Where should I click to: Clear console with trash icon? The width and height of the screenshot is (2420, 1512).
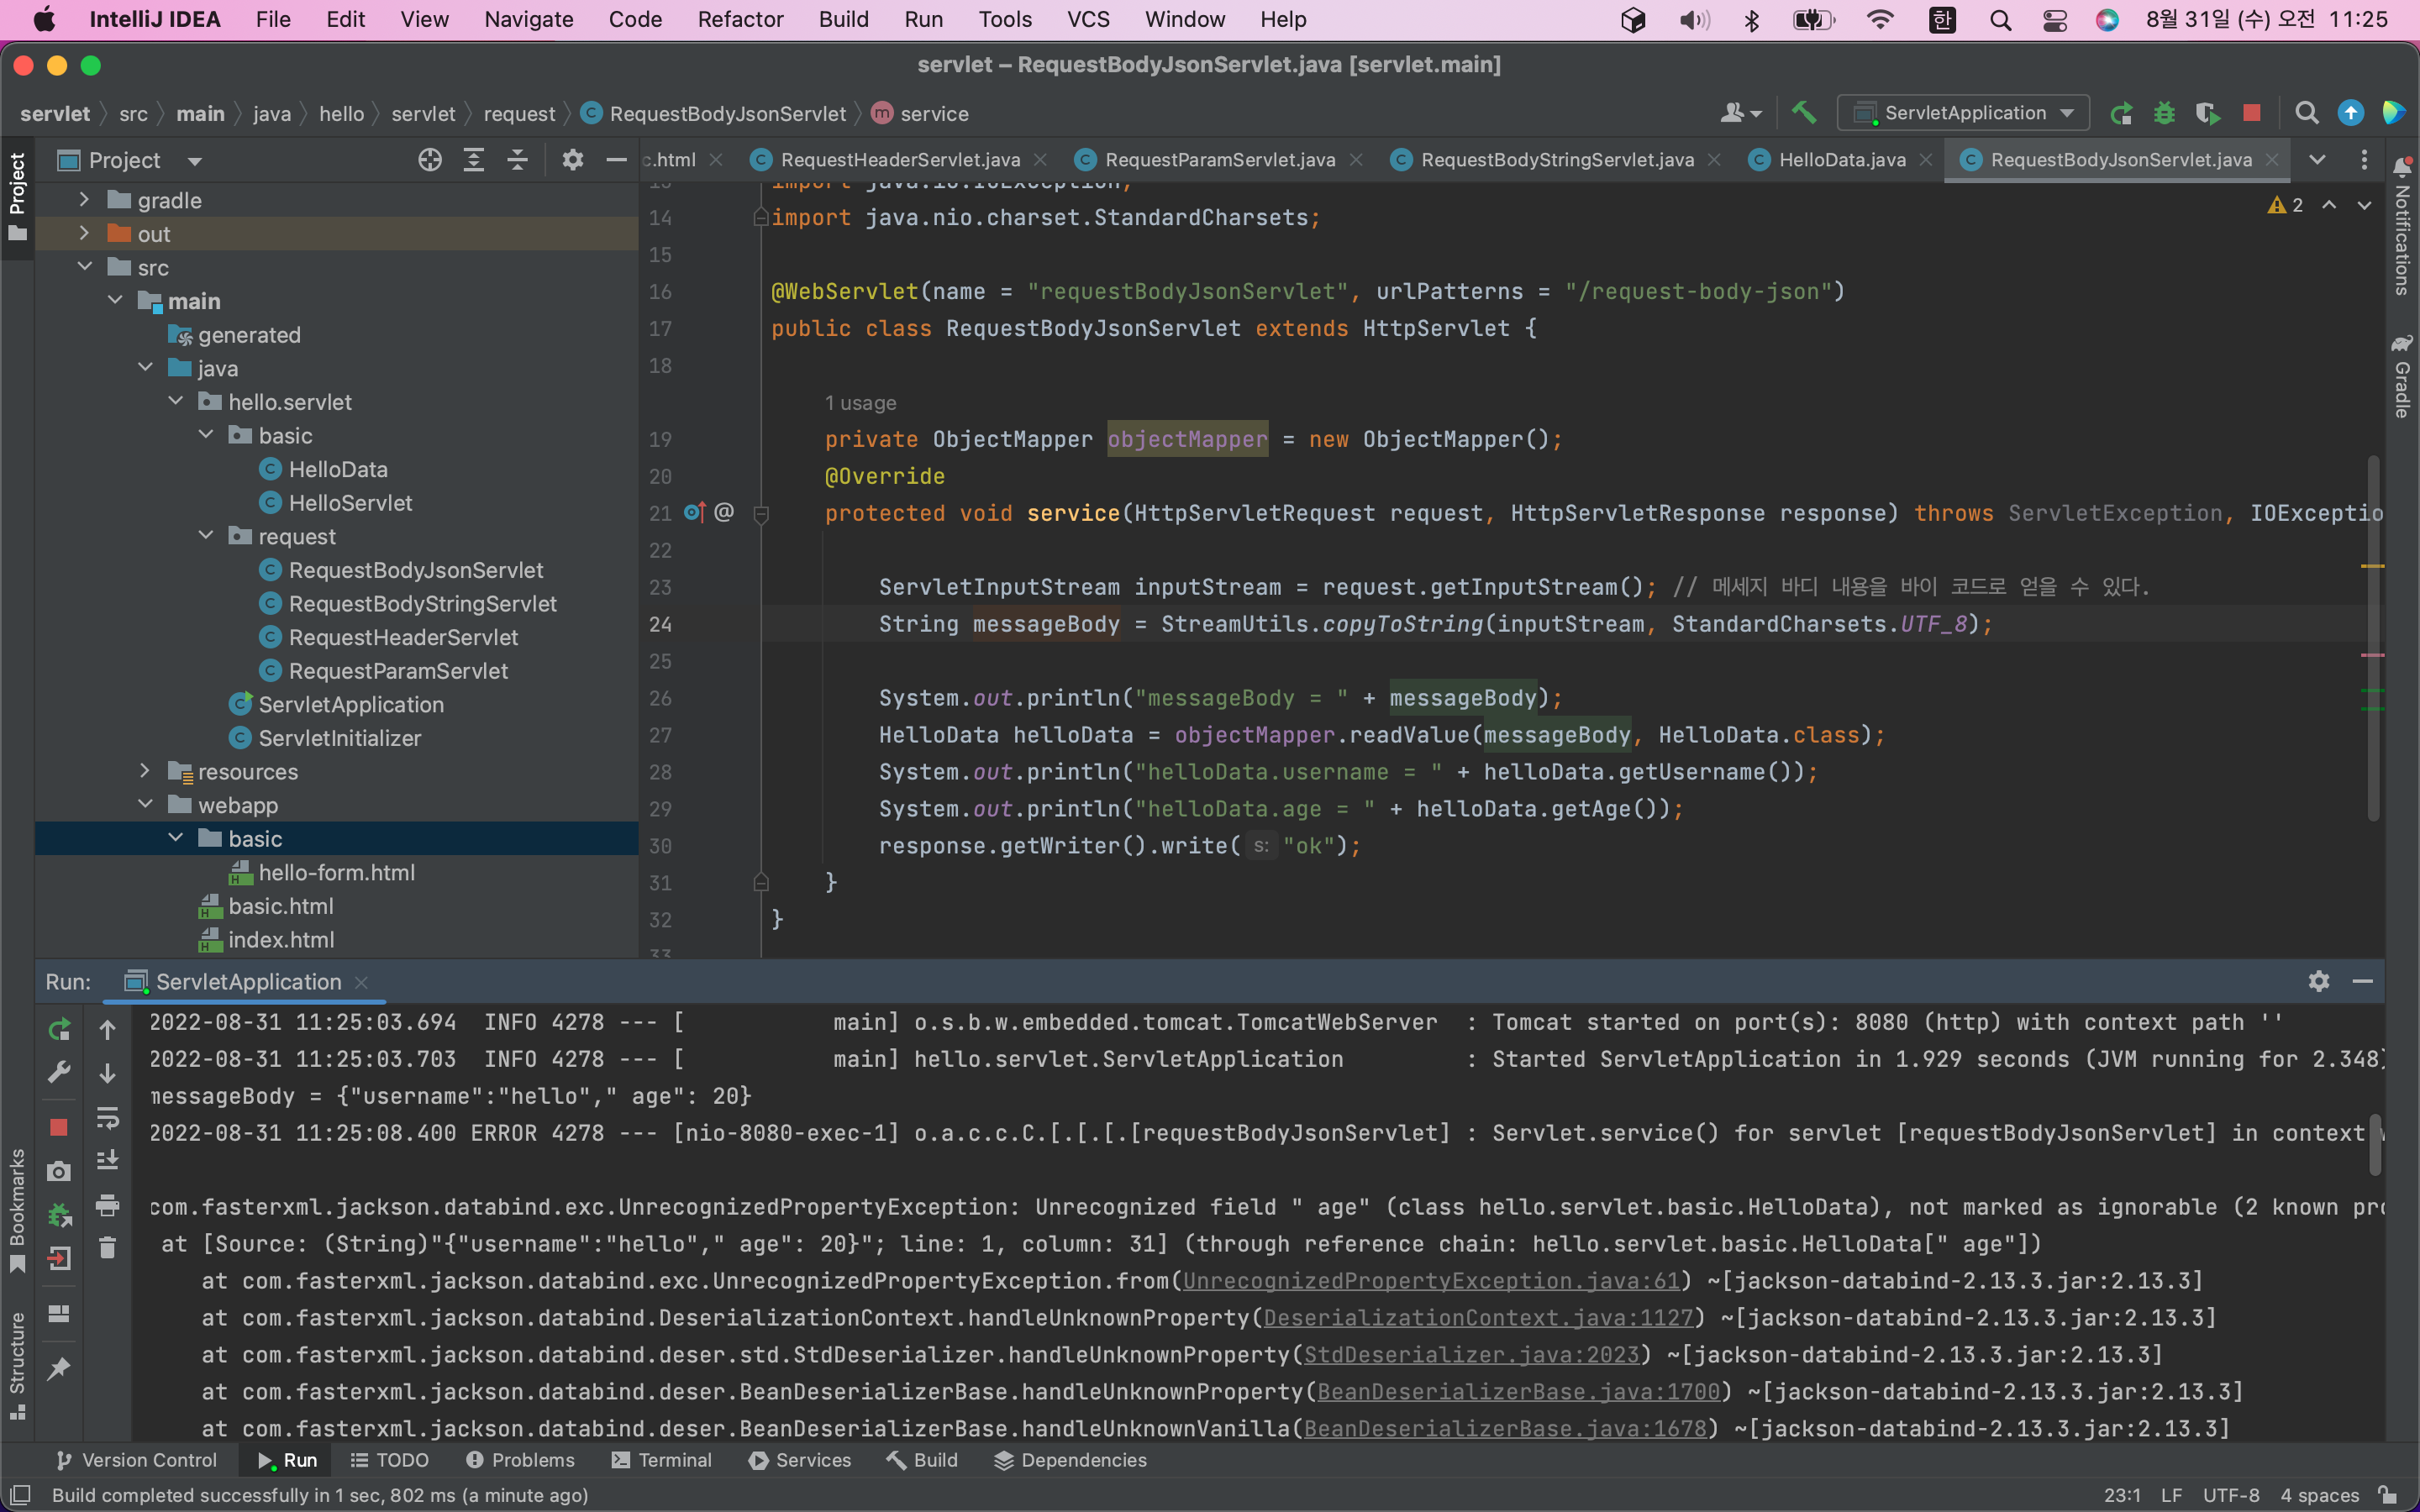(107, 1247)
